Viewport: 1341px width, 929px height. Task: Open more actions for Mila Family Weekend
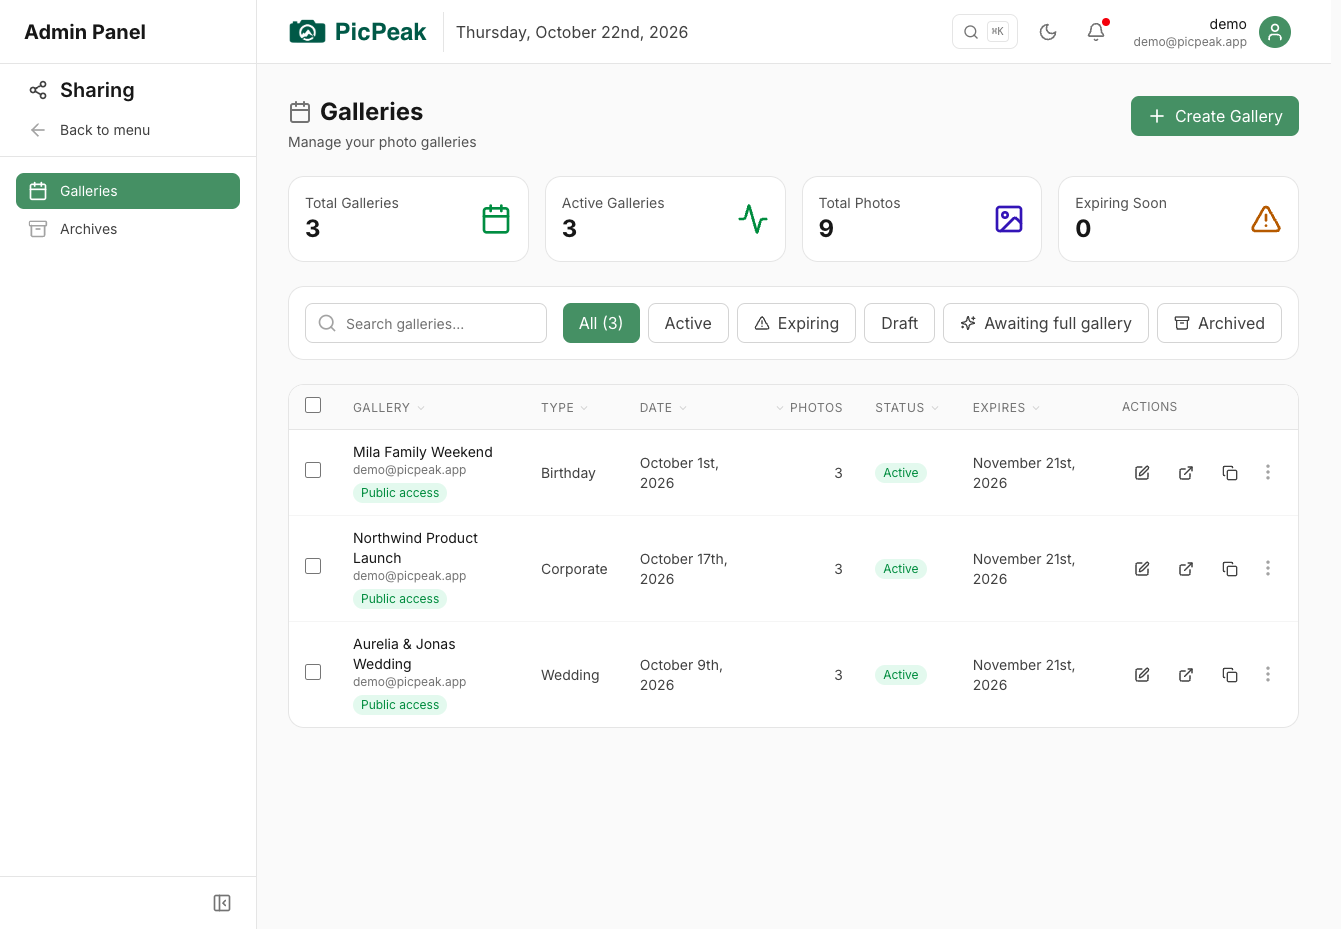pos(1268,472)
